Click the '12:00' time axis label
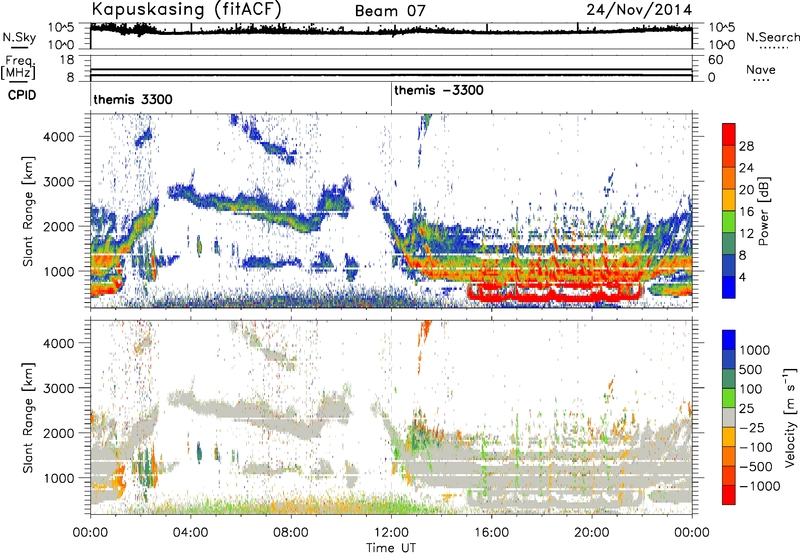The width and height of the screenshot is (800, 554). (x=391, y=533)
